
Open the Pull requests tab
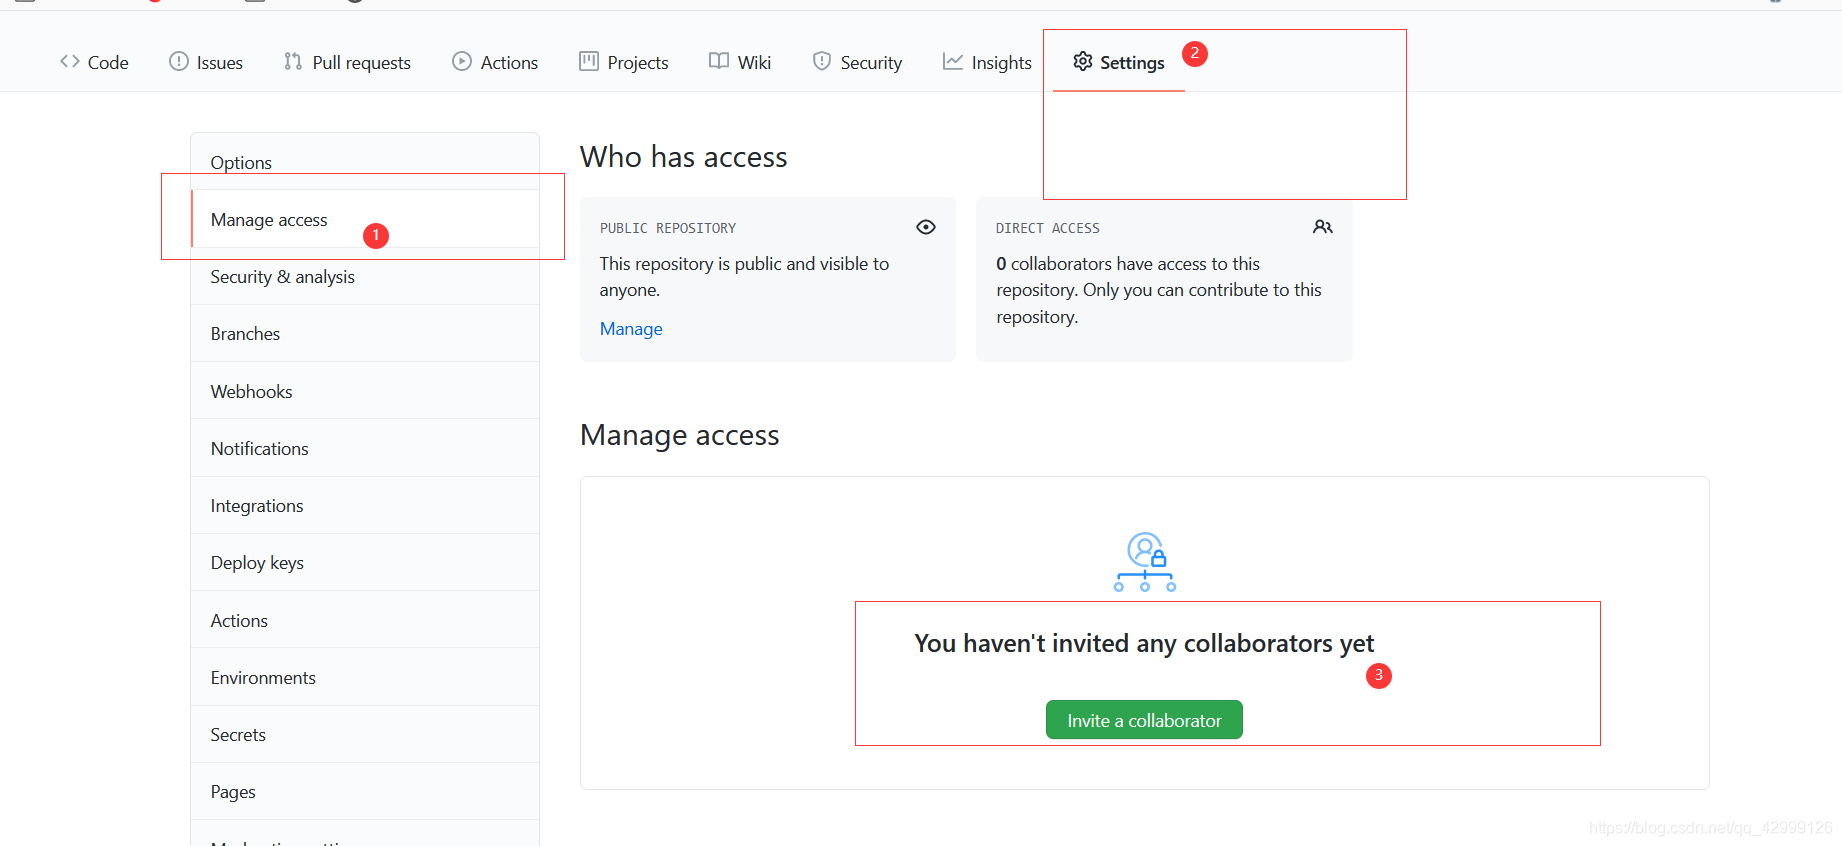click(347, 63)
